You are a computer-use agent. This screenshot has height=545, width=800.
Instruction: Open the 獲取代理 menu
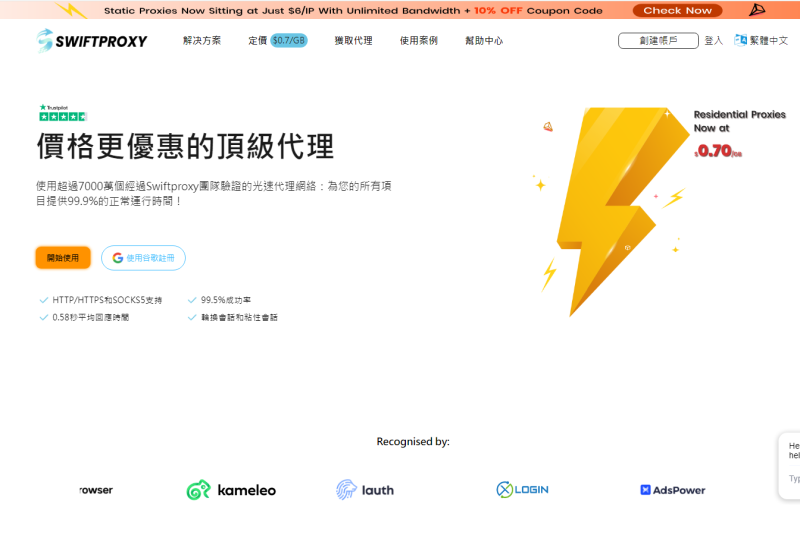point(353,40)
